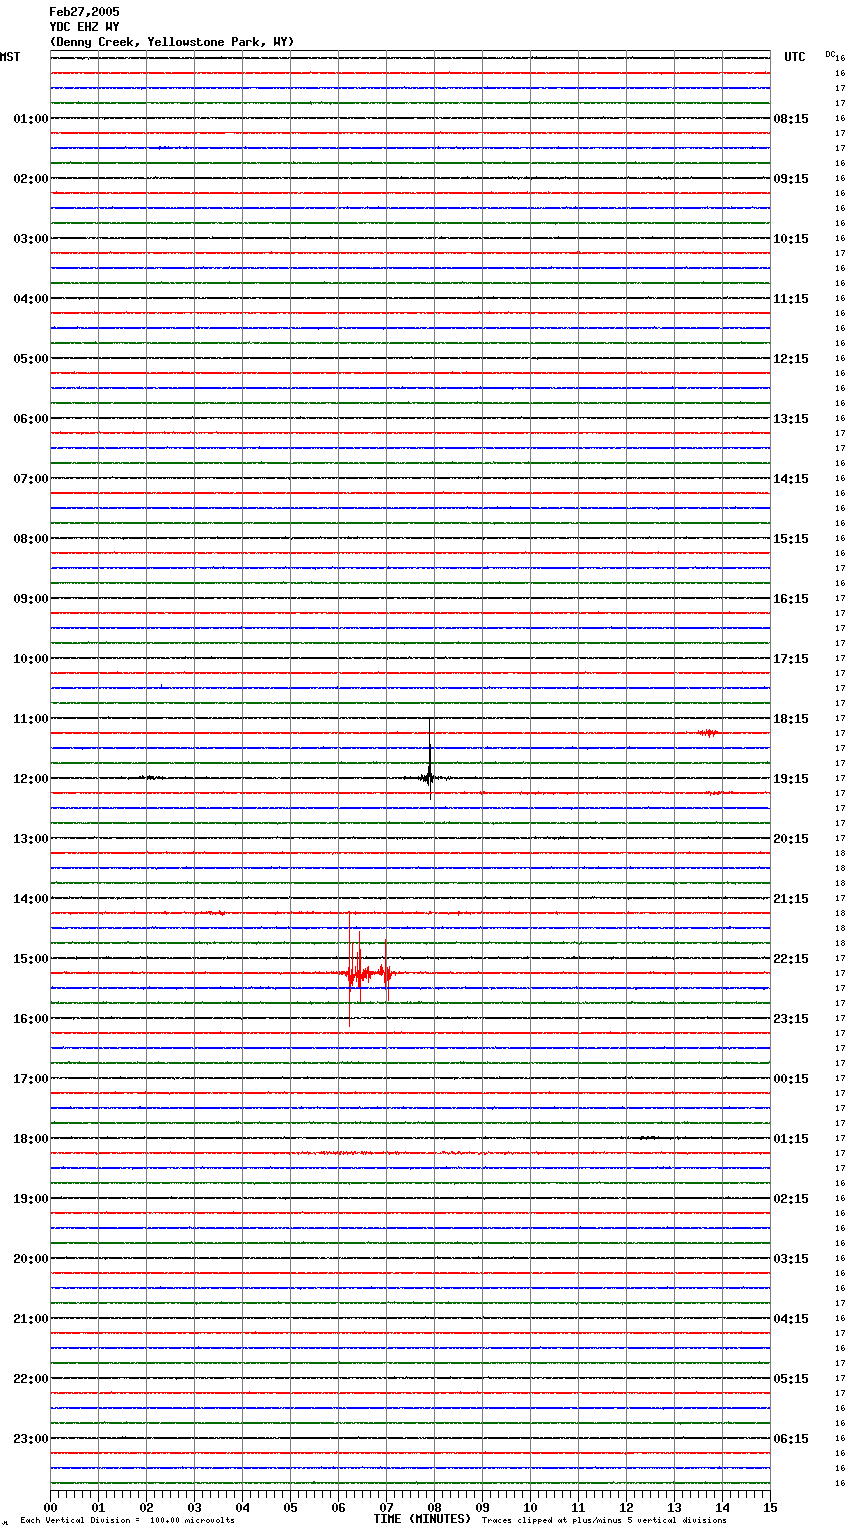This screenshot has height=1534, width=850.
Task: Click minute 08 on the bottom time axis
Action: pyautogui.click(x=434, y=1508)
